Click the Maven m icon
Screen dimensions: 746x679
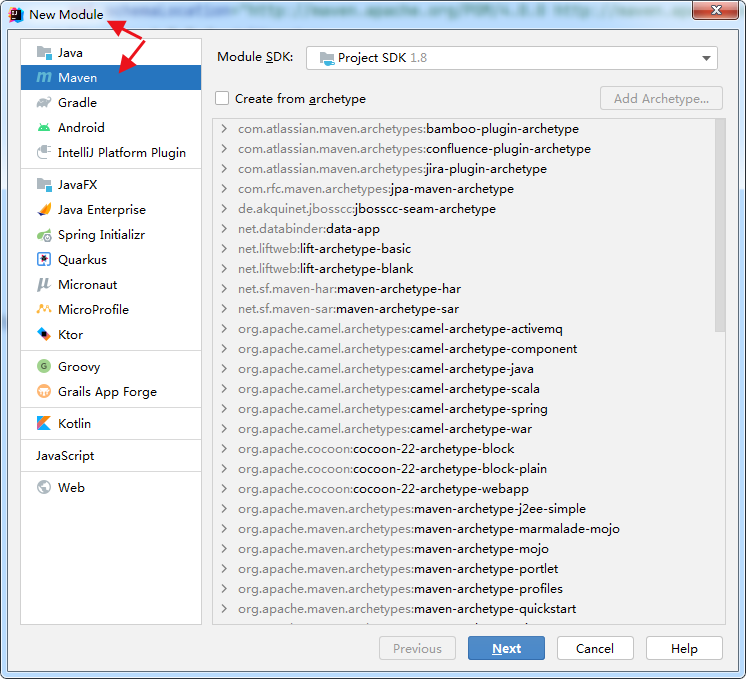[x=44, y=77]
